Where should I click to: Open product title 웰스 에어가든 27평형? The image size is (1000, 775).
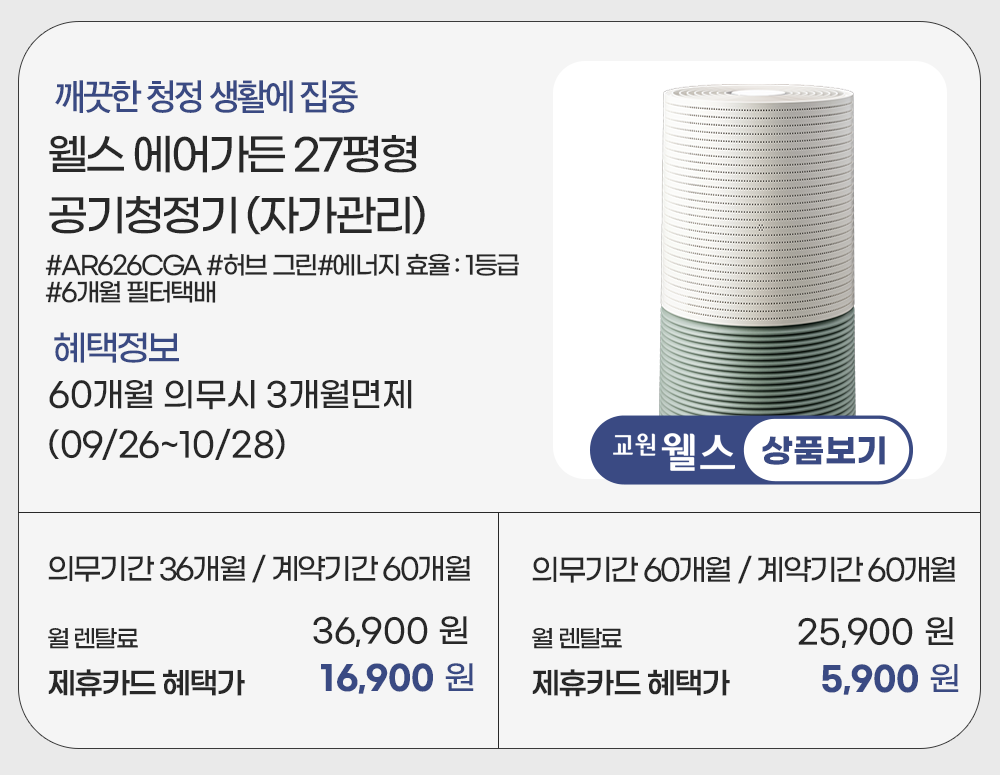click(231, 155)
